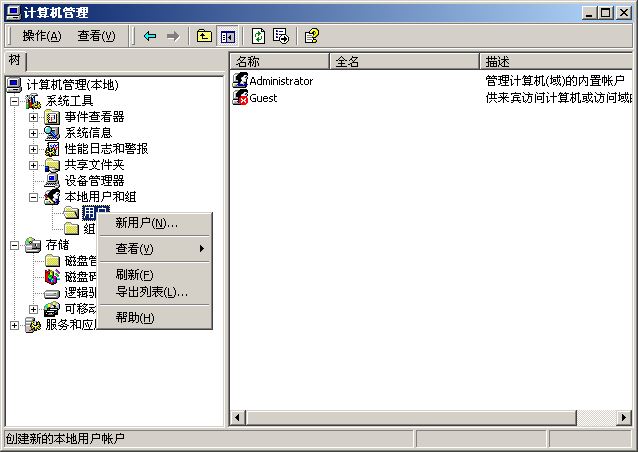Select the 树 tab
638x452 pixels.
point(15,60)
